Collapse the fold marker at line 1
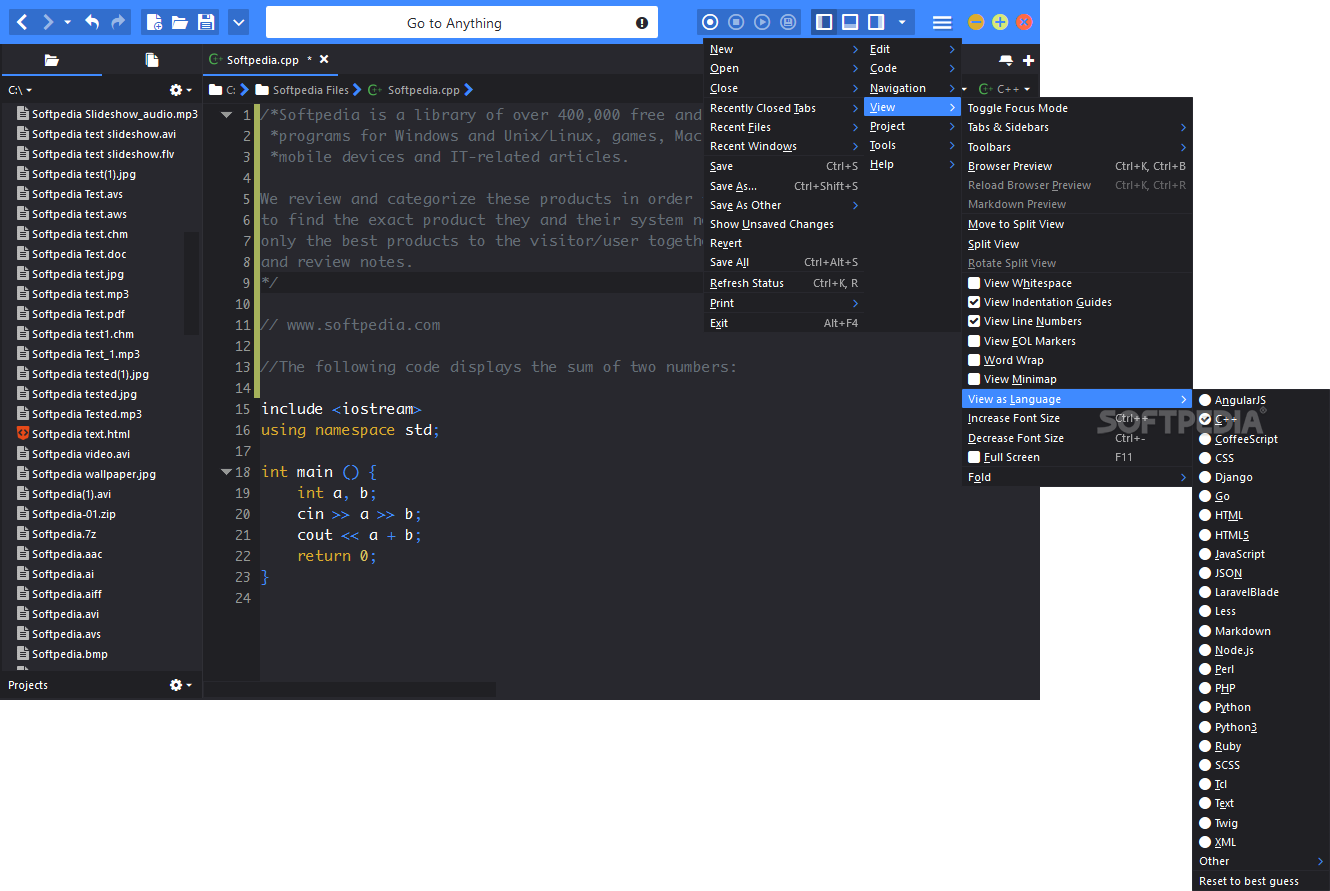This screenshot has height=891, width=1330. [x=227, y=115]
